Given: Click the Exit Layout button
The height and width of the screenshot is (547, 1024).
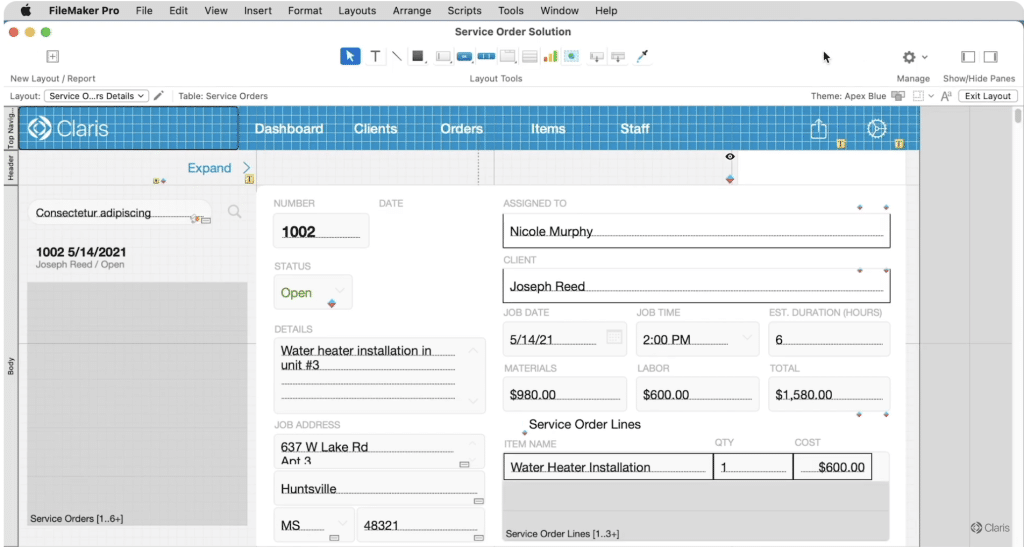Looking at the screenshot, I should click(988, 96).
